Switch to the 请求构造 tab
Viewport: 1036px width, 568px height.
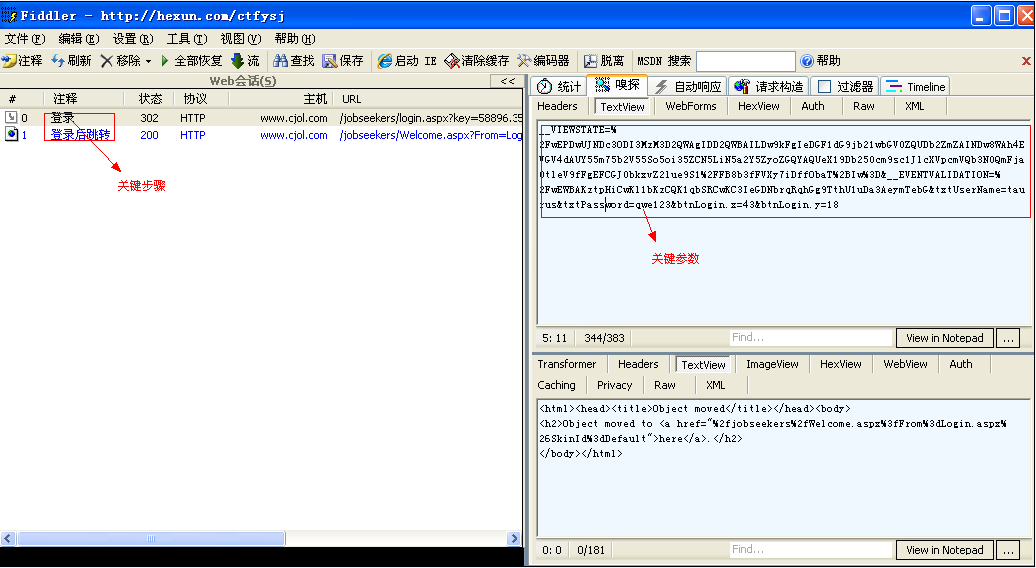click(769, 87)
